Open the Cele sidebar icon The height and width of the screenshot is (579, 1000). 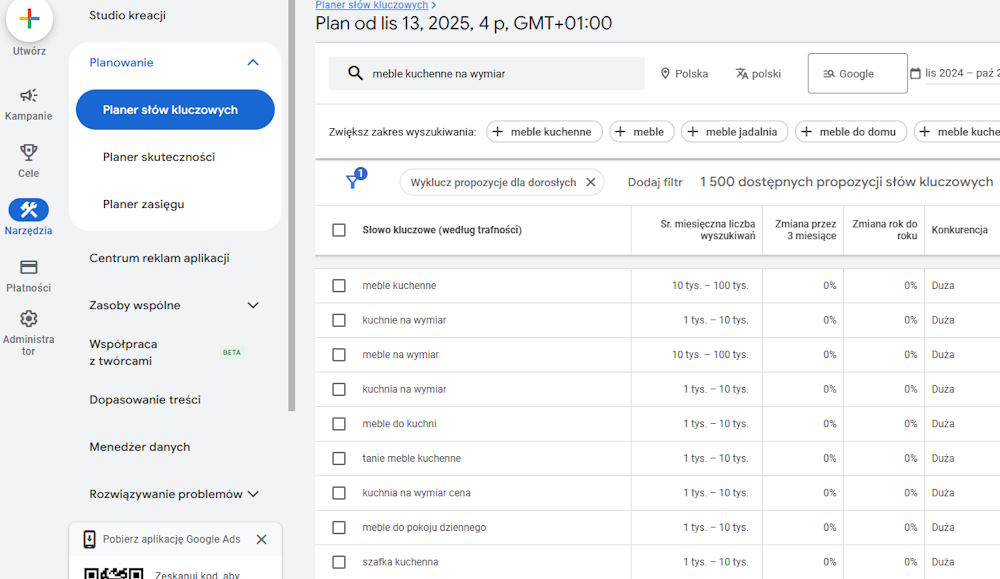(x=29, y=152)
